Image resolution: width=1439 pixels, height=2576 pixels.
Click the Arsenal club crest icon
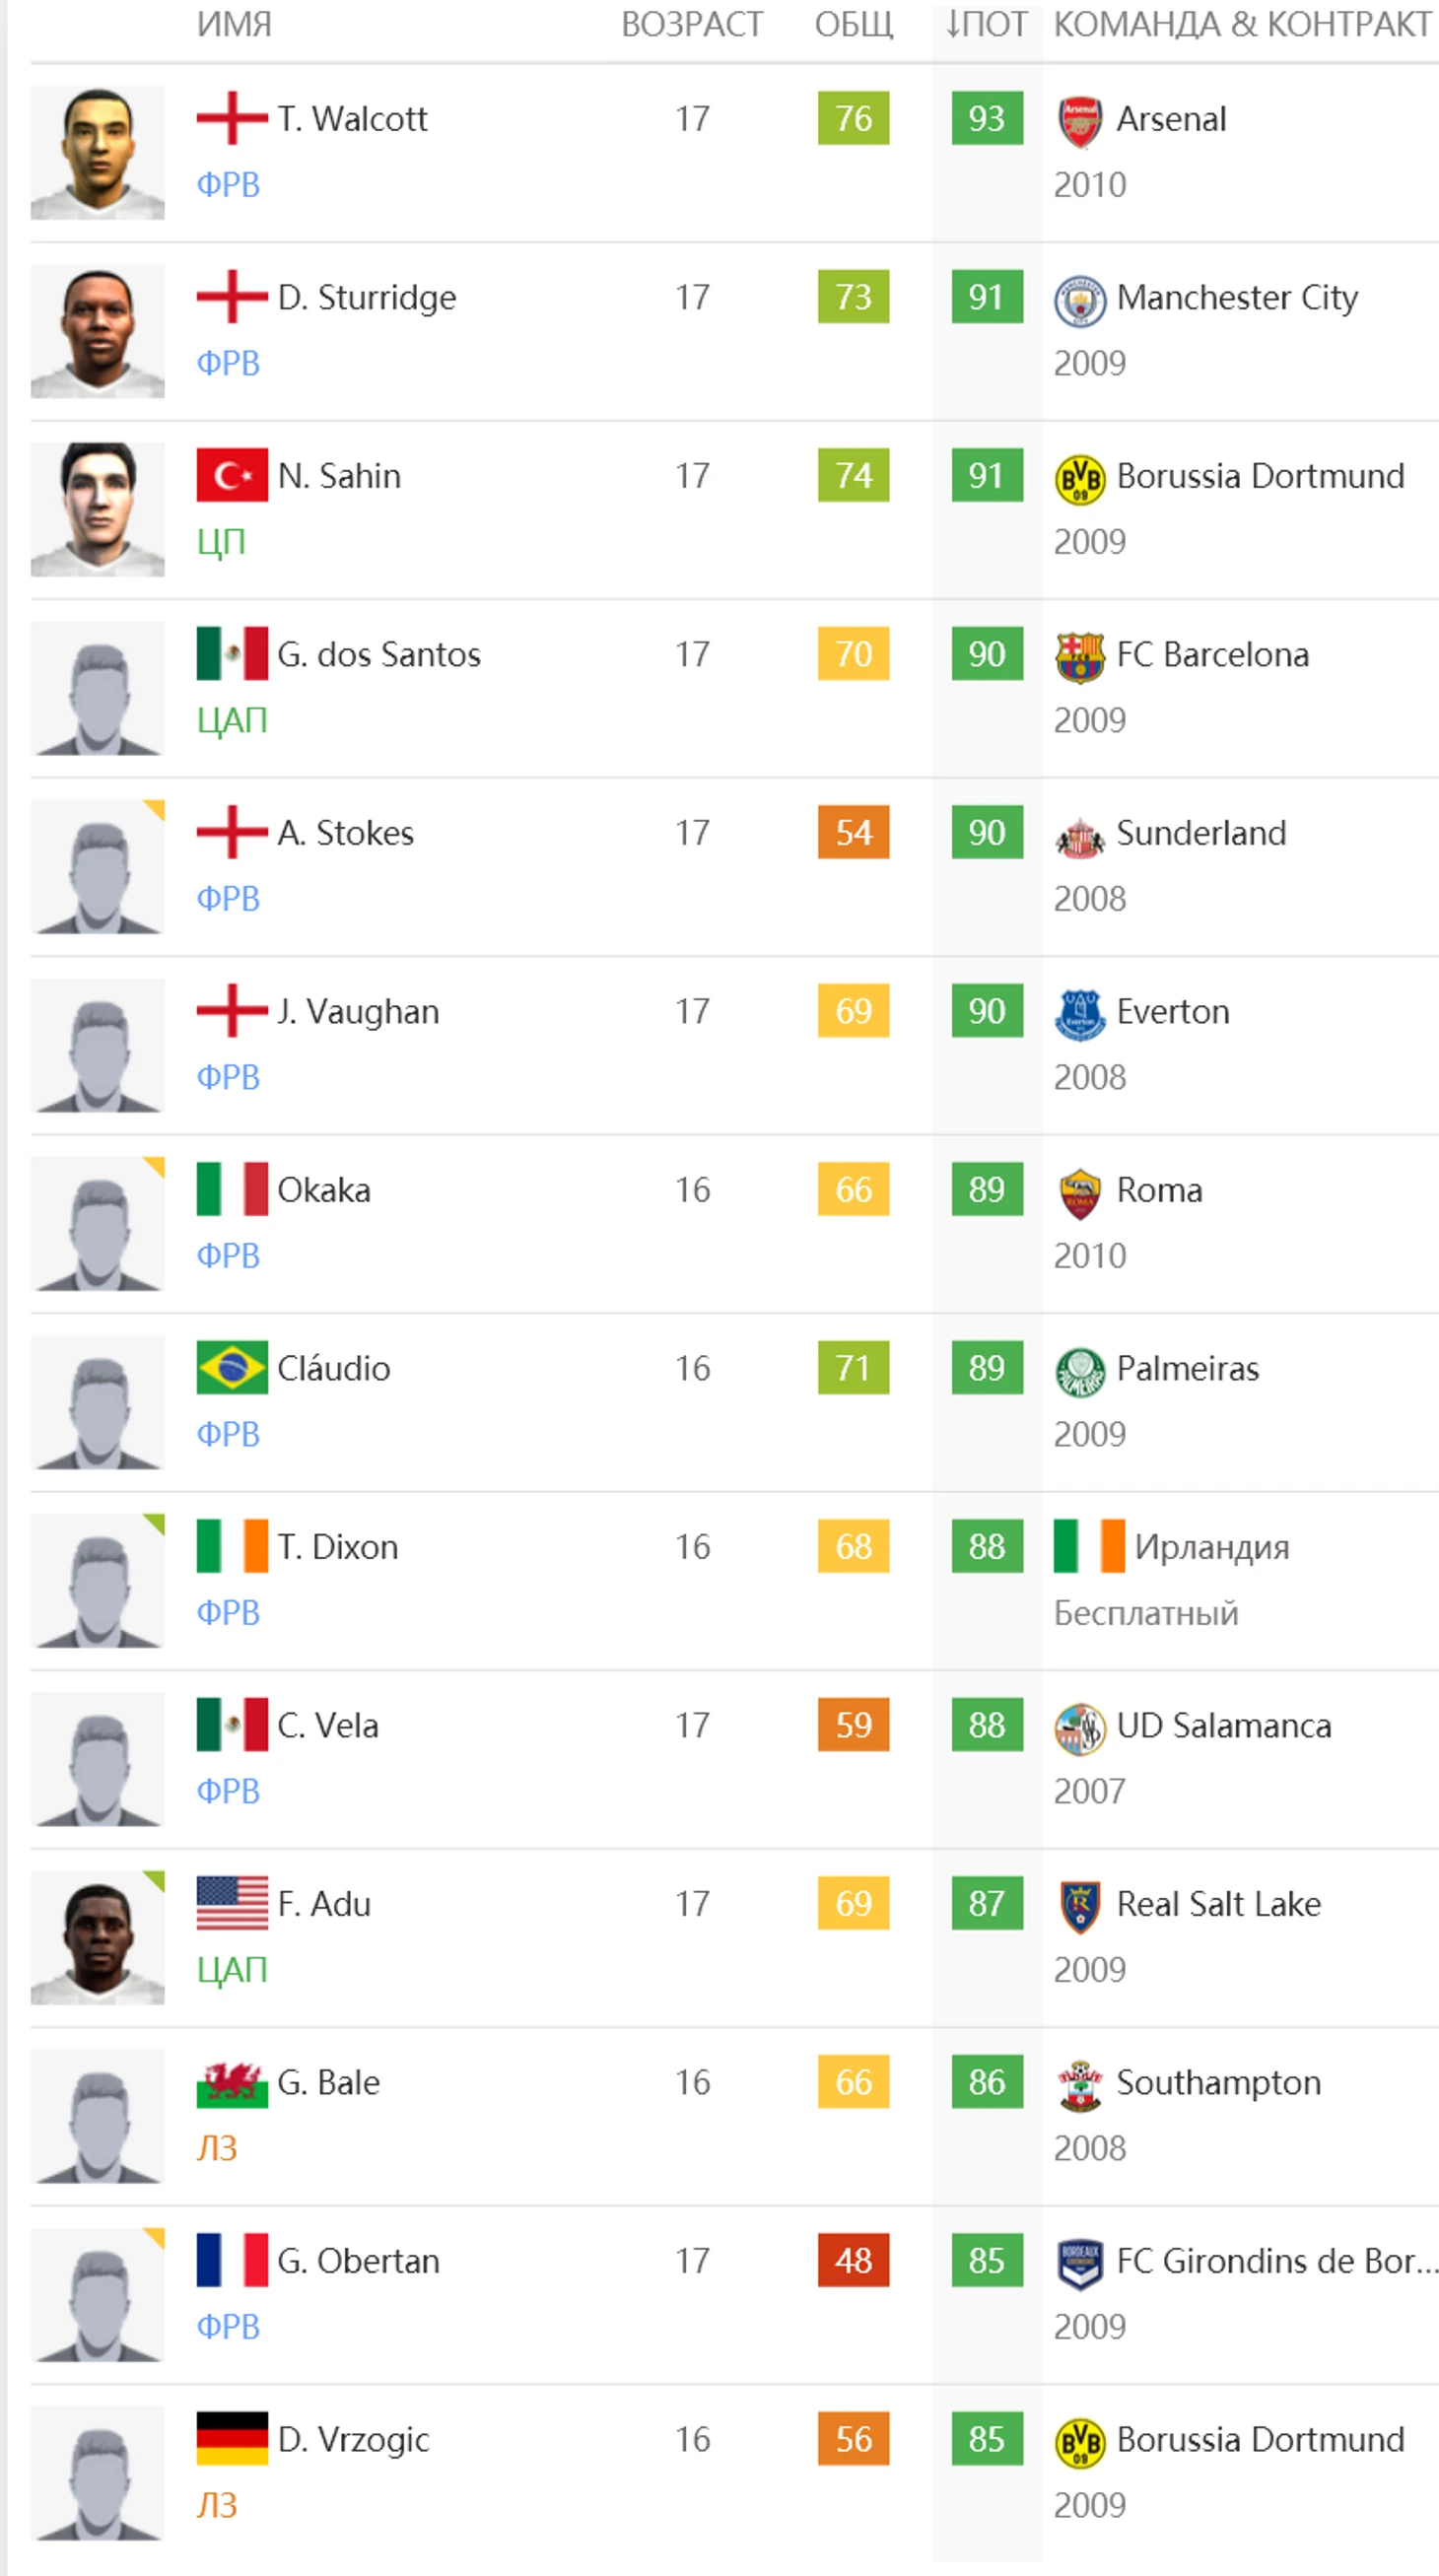pyautogui.click(x=1080, y=122)
